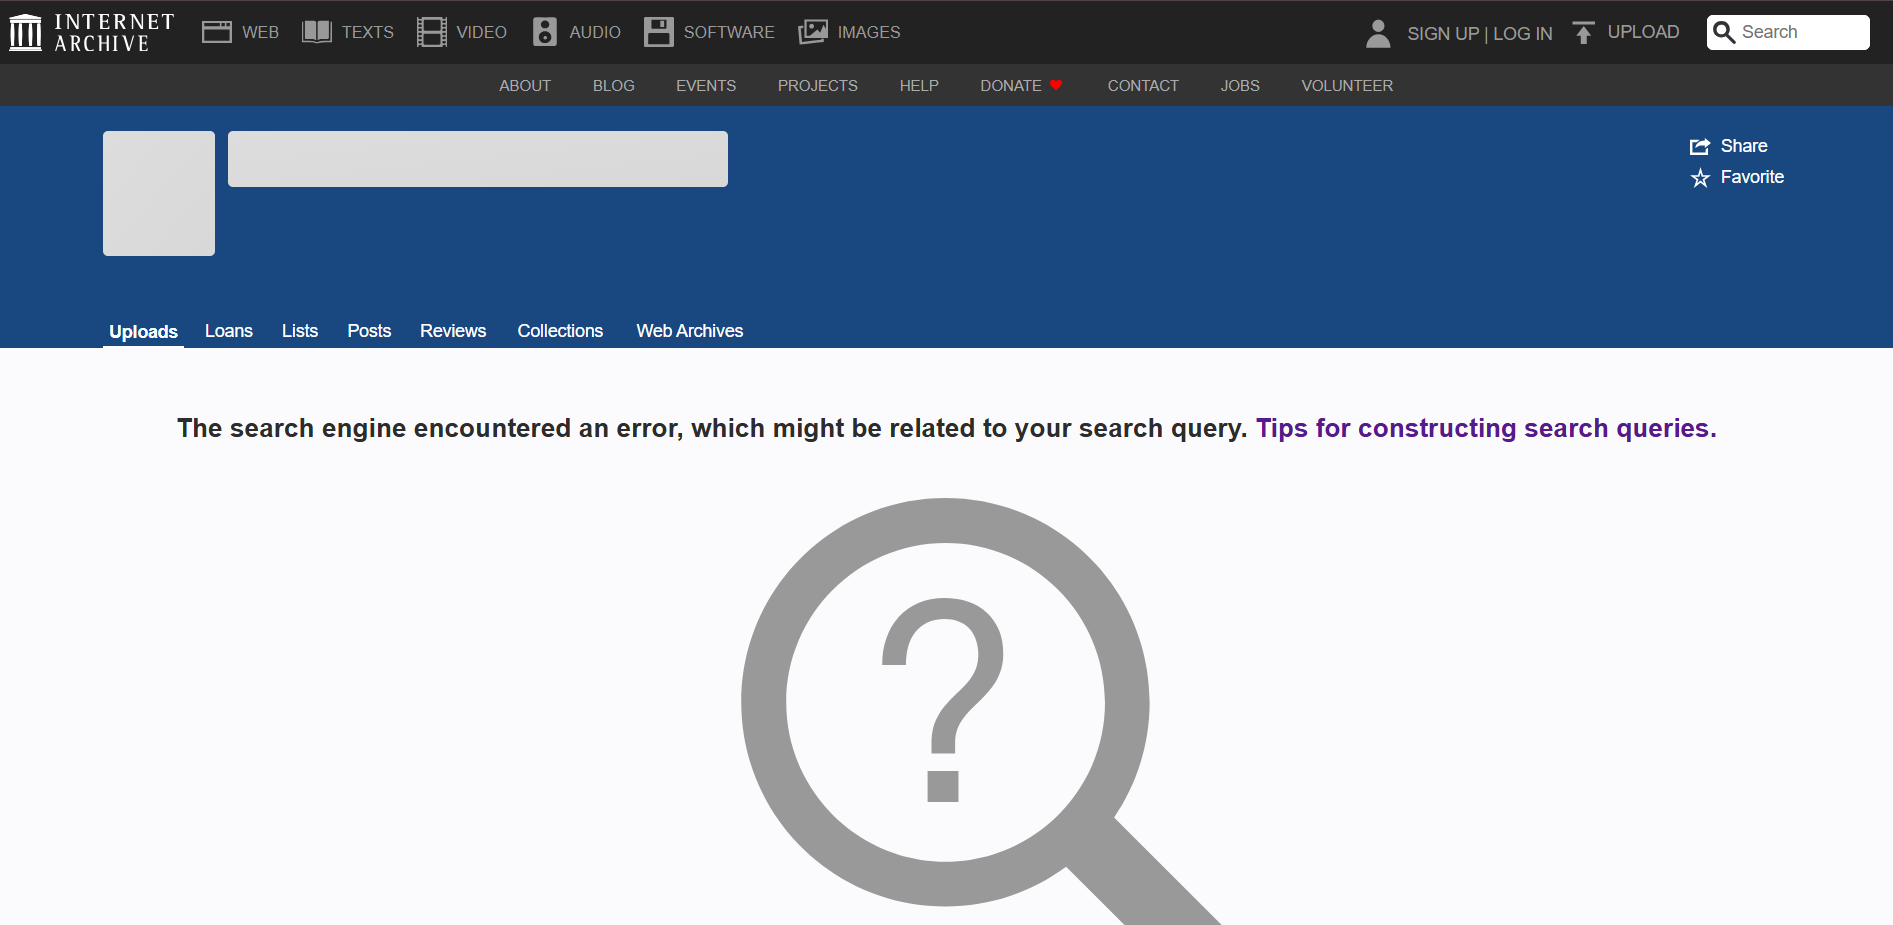Click the Favorite text button

(x=1752, y=177)
